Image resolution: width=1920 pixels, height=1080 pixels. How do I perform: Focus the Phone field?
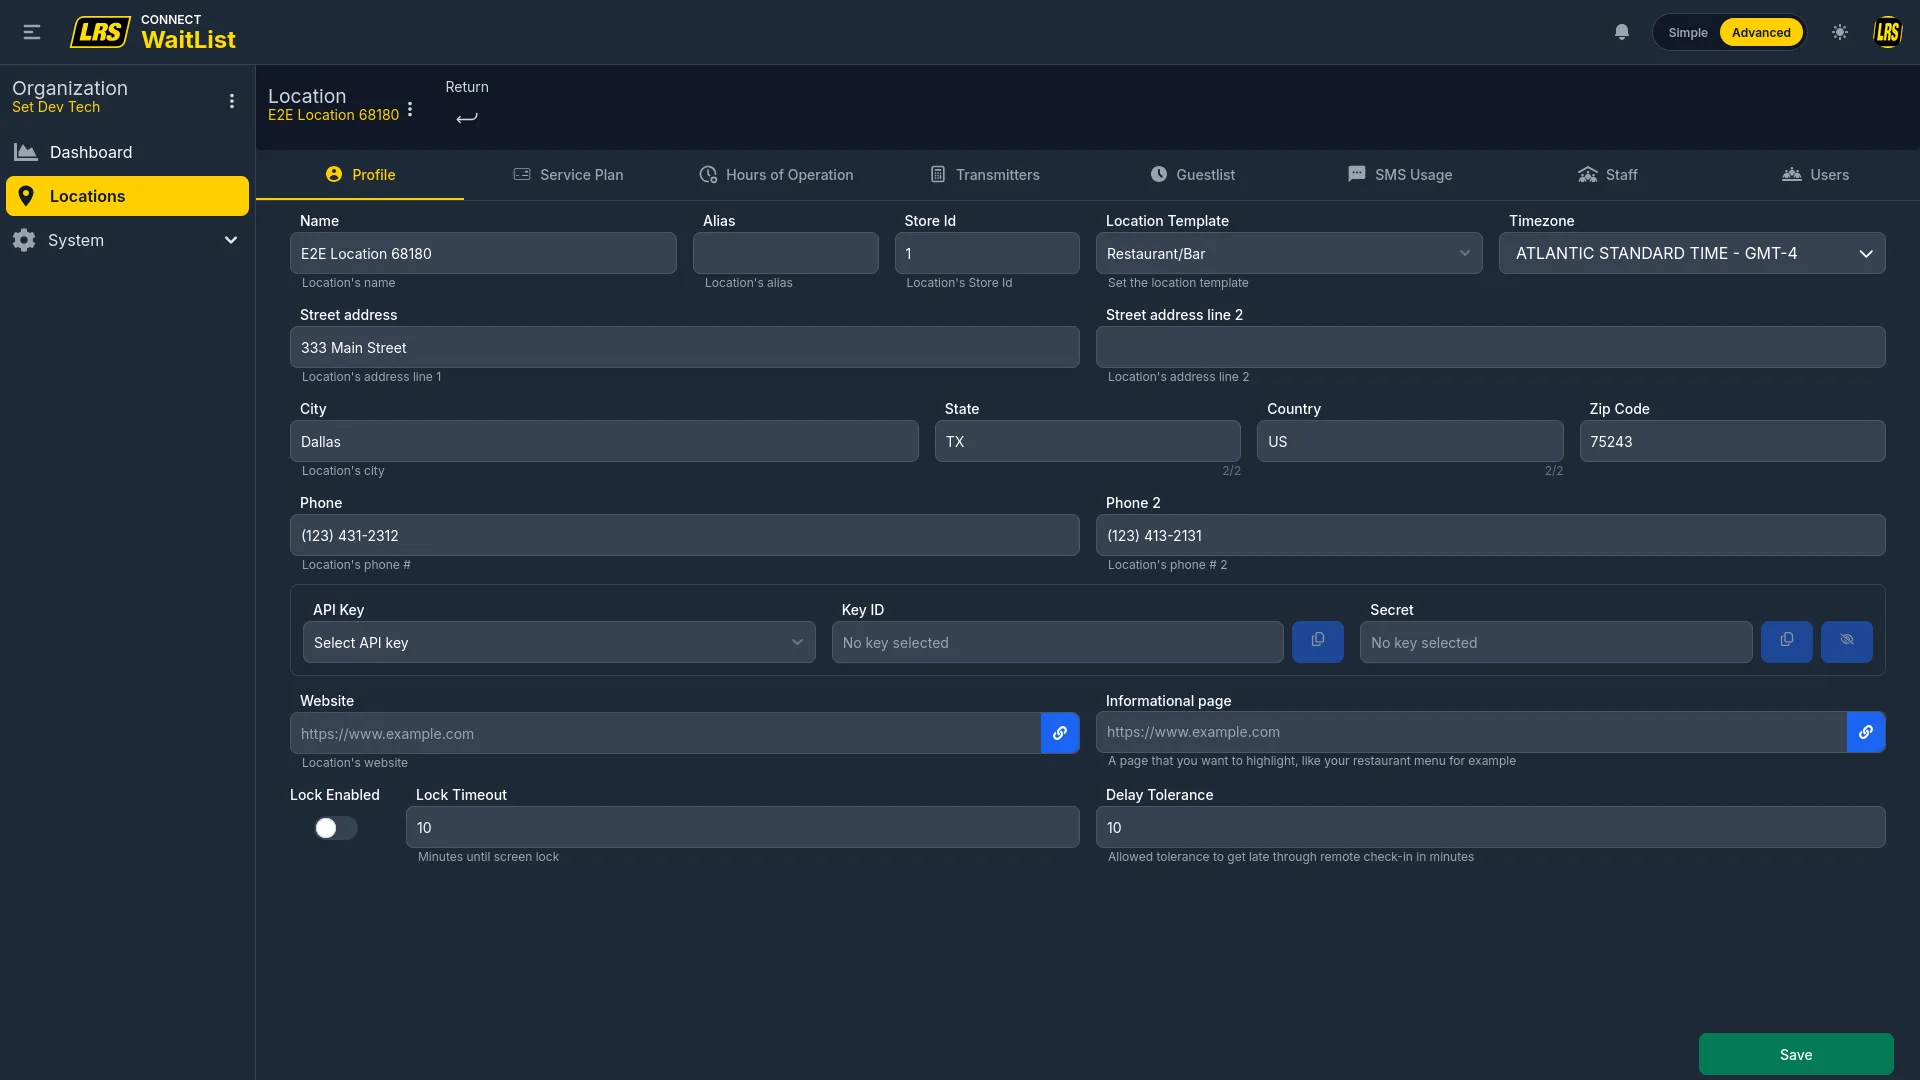pyautogui.click(x=684, y=535)
